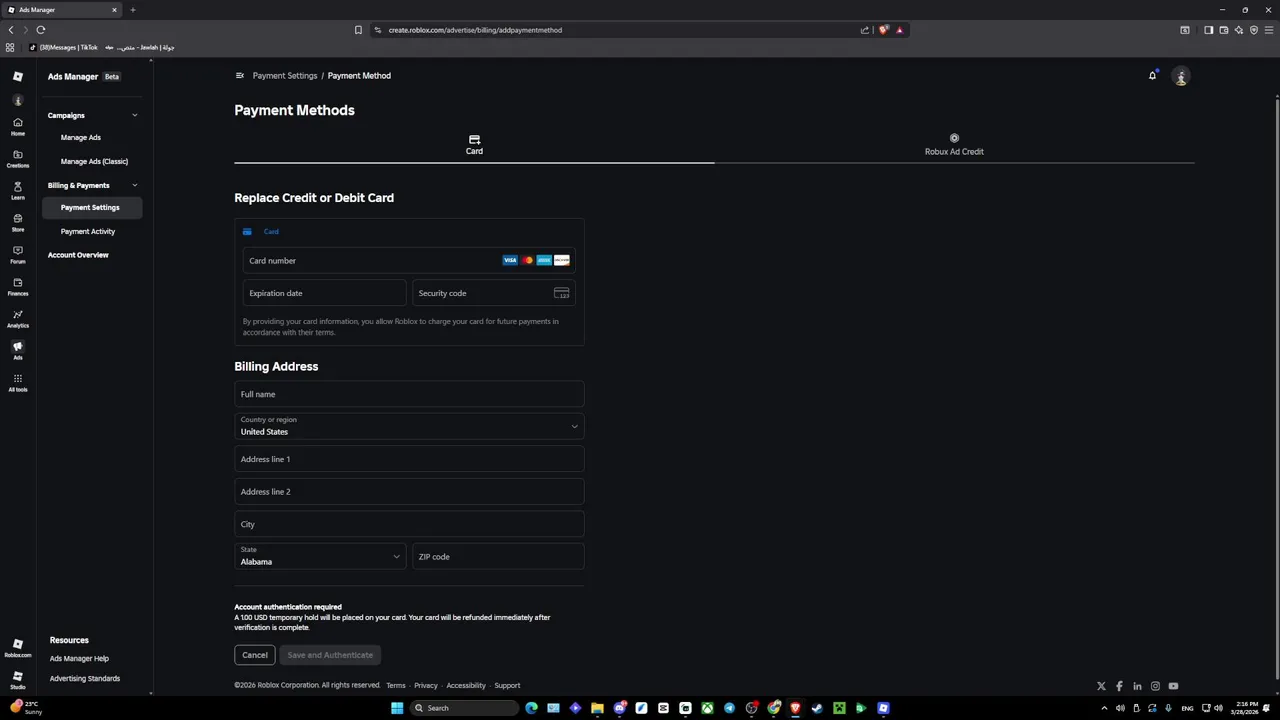
Task: Open the Privacy footer link
Action: click(x=426, y=686)
